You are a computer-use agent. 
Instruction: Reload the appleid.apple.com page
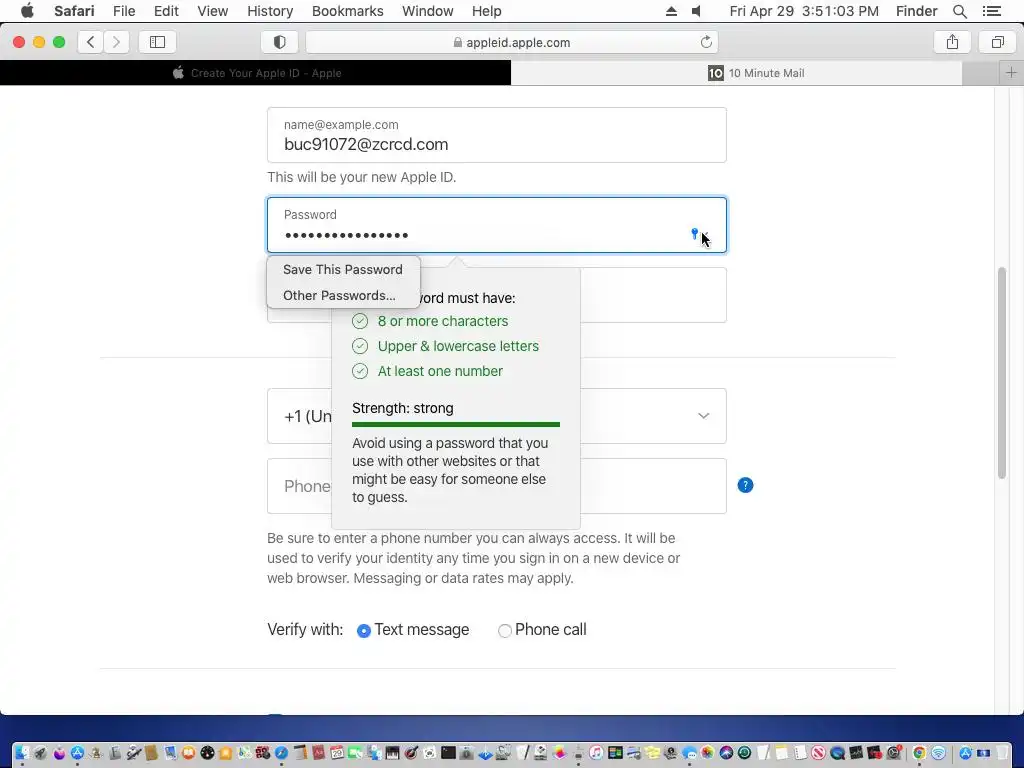point(706,42)
